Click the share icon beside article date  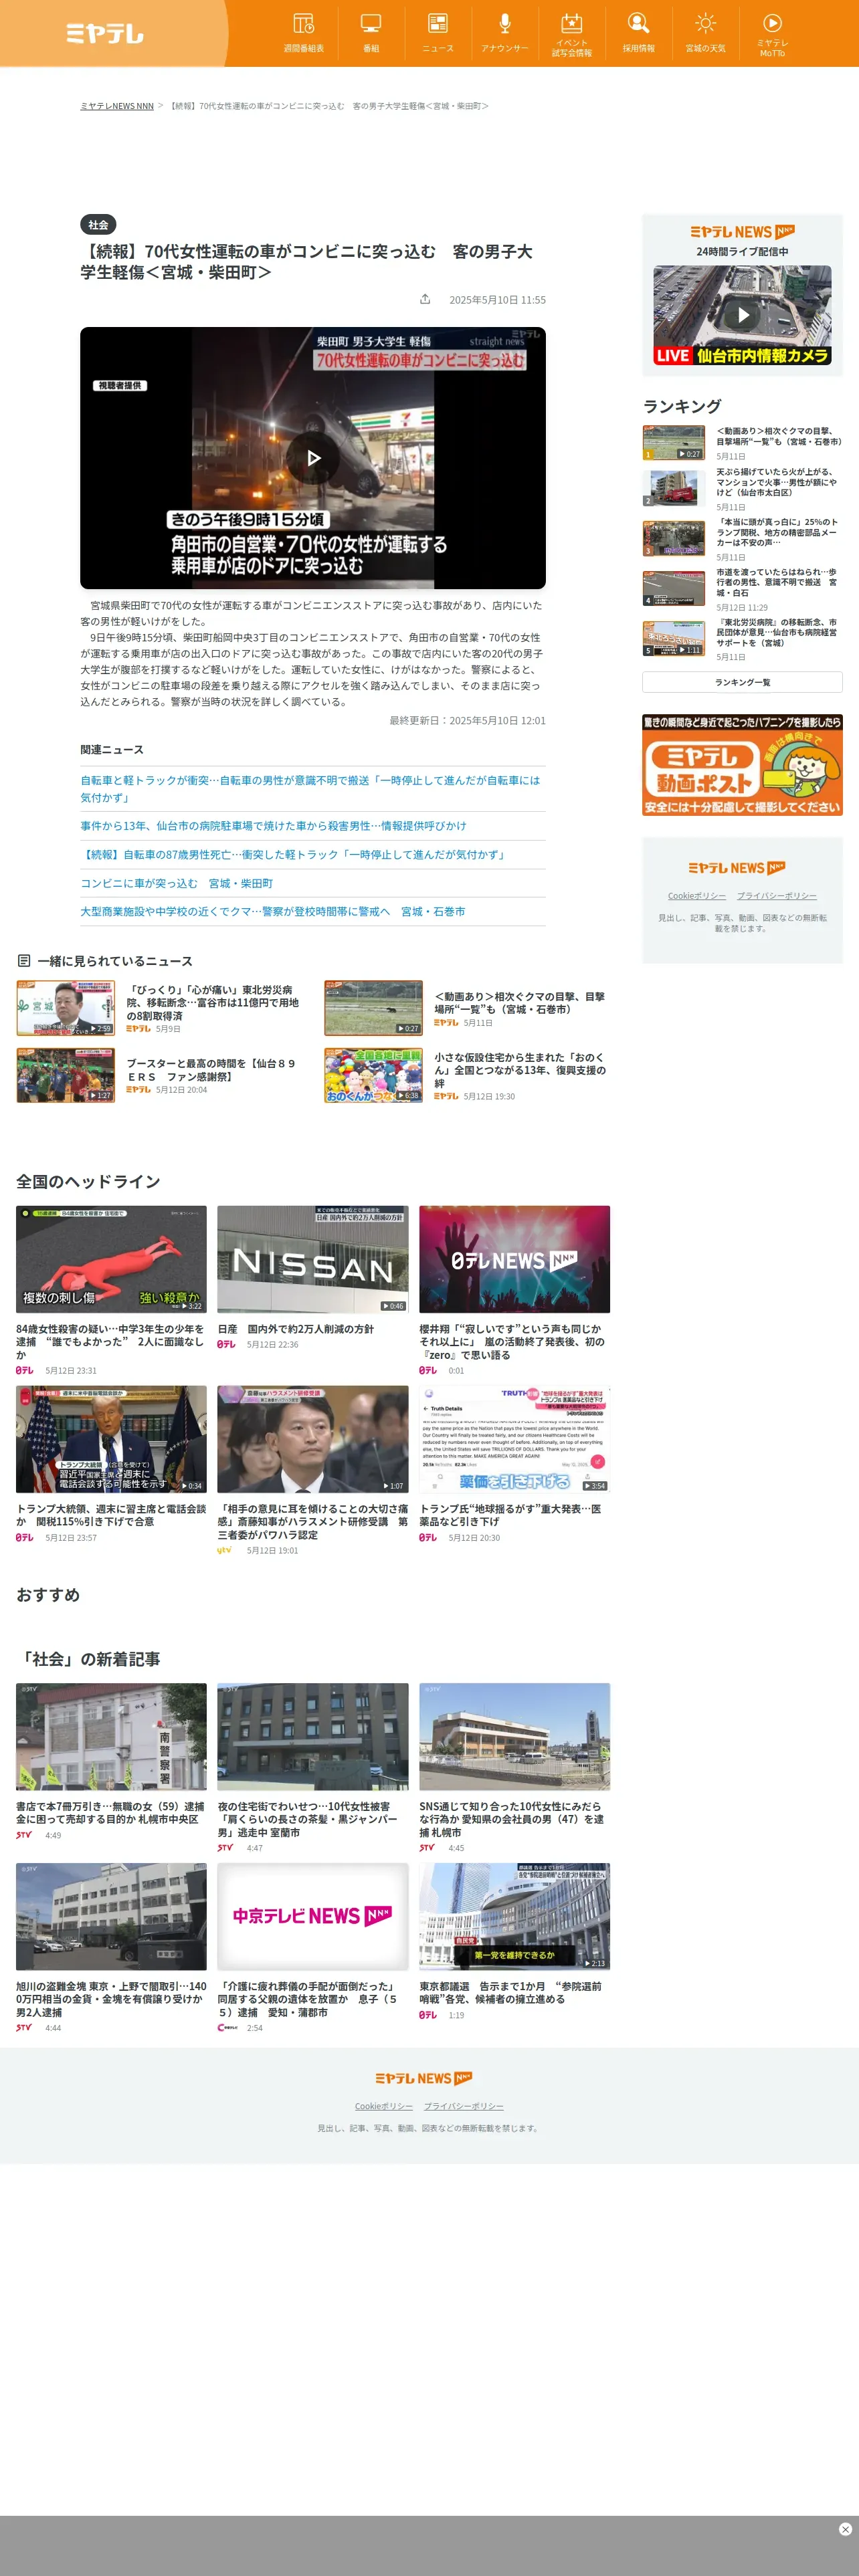425,299
